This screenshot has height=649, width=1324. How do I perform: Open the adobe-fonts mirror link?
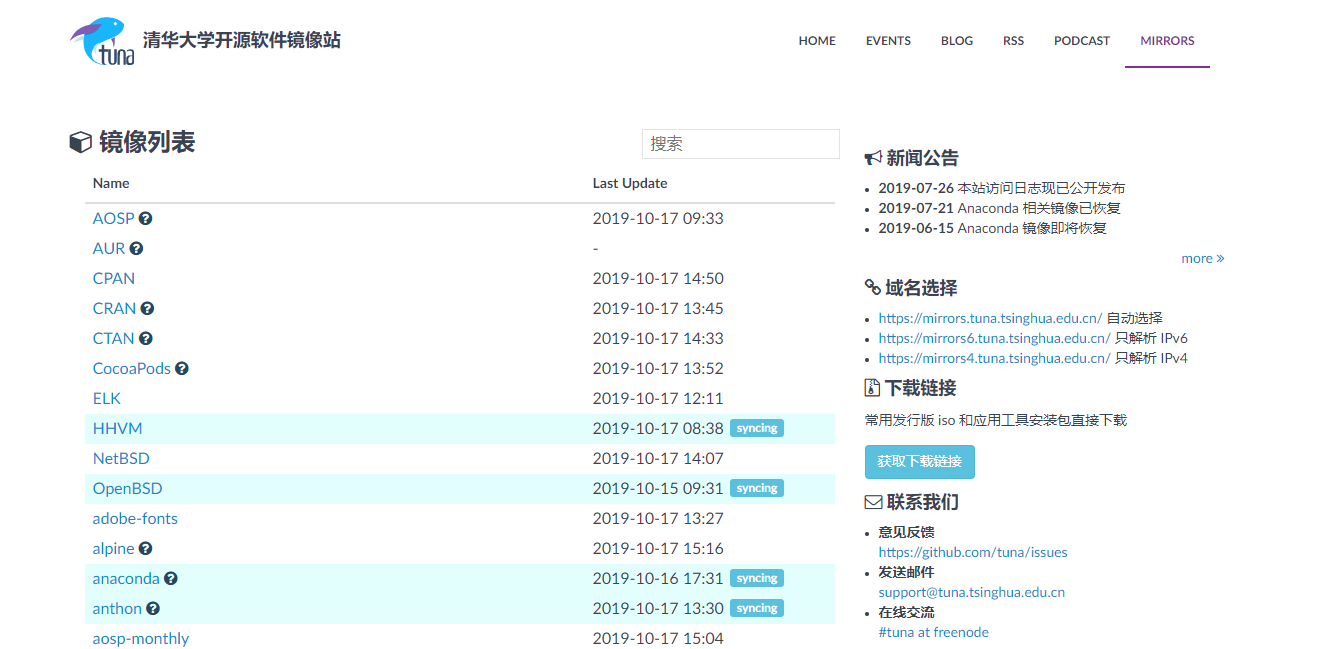[135, 518]
